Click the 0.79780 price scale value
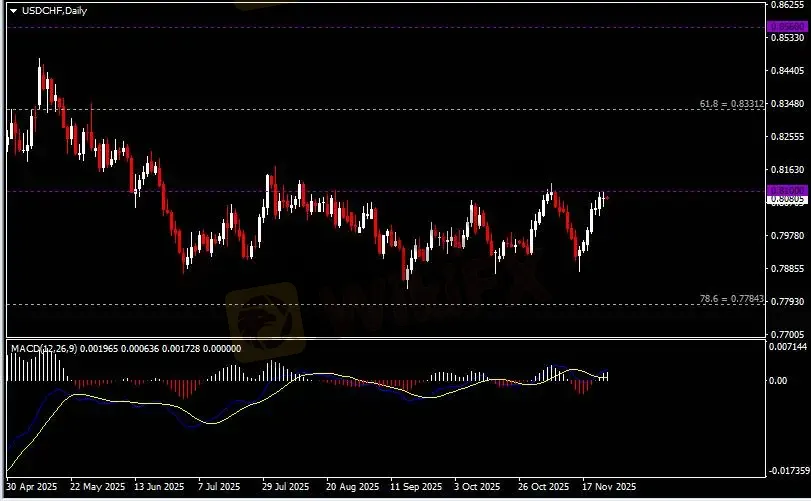 click(784, 235)
